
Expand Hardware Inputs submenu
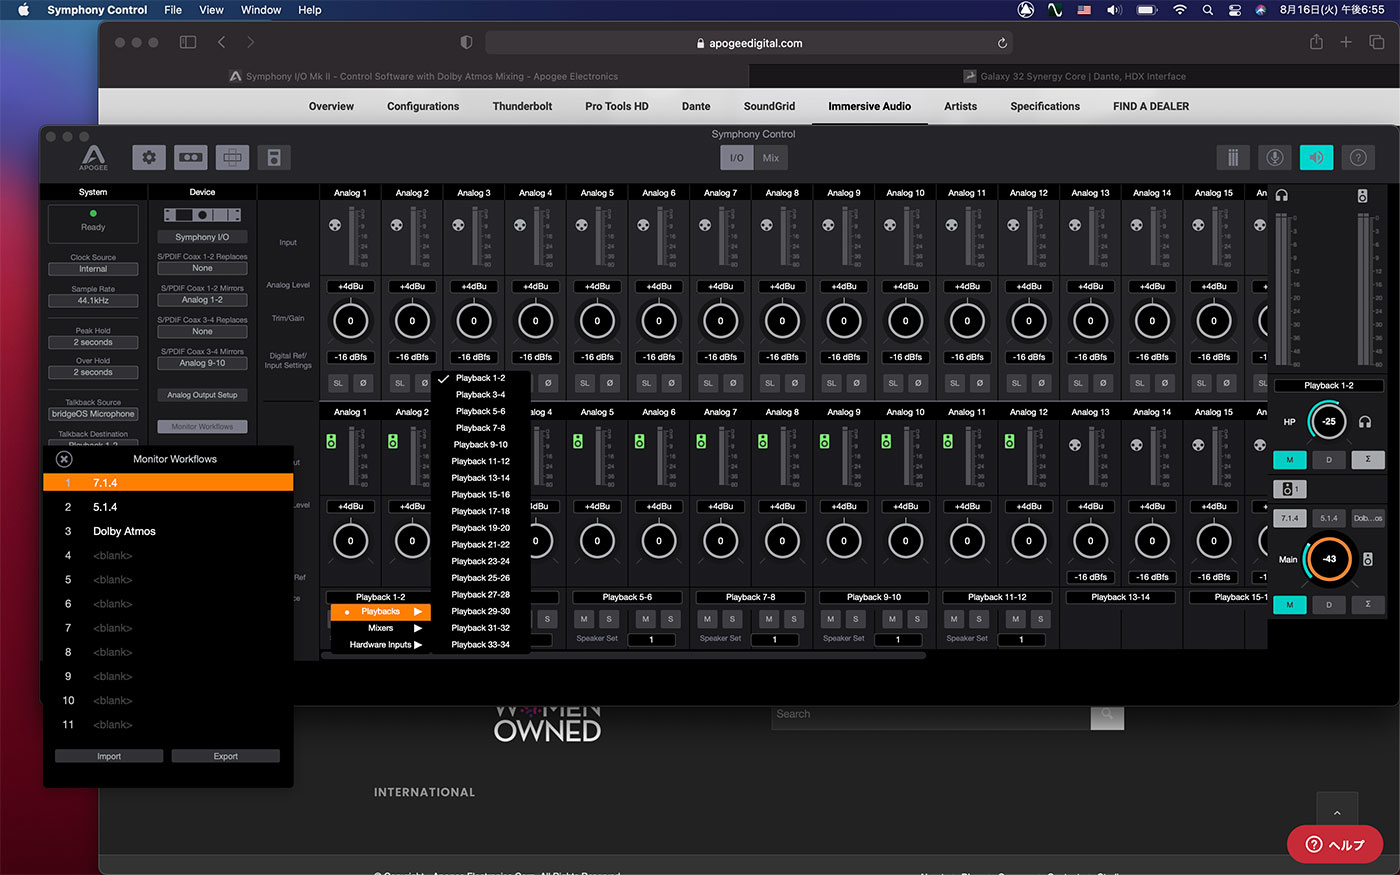tap(381, 645)
